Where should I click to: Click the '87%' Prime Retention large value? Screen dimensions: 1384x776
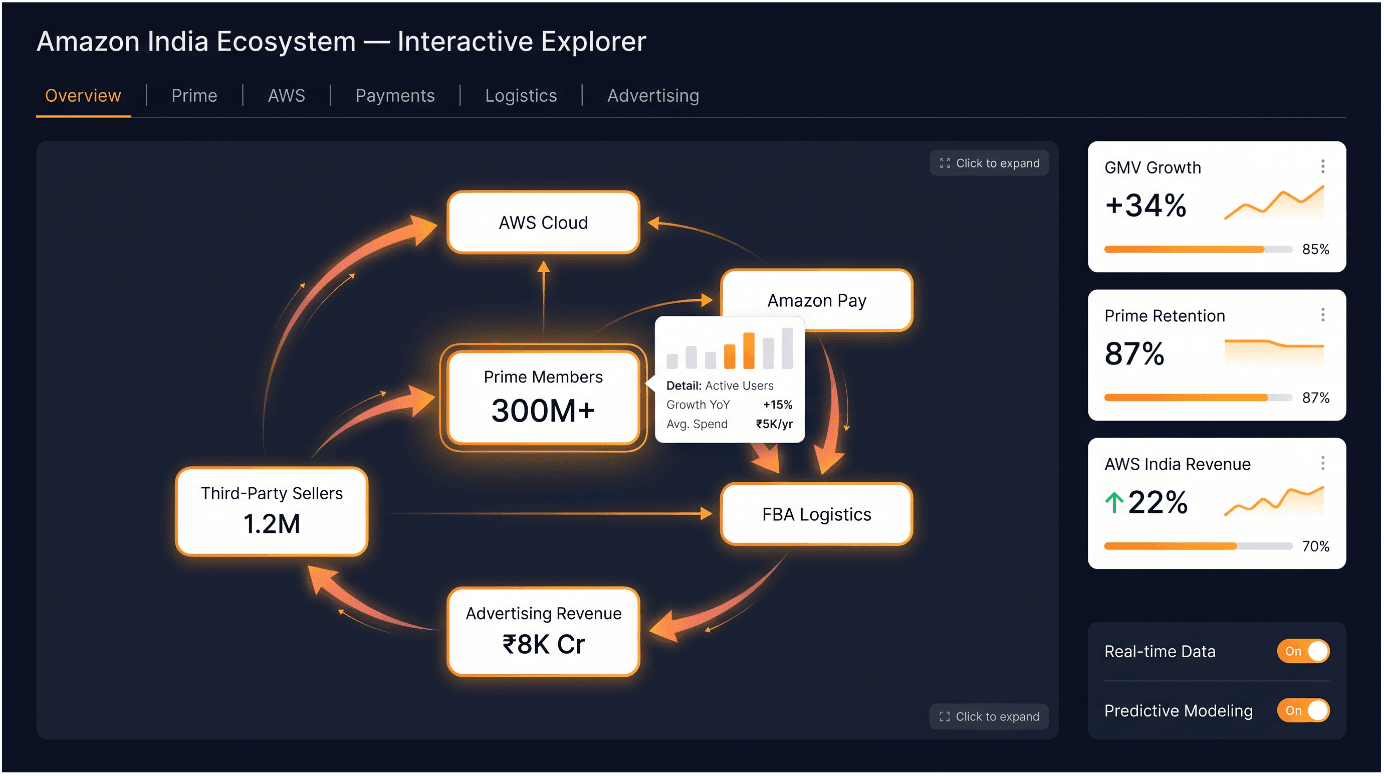1135,354
